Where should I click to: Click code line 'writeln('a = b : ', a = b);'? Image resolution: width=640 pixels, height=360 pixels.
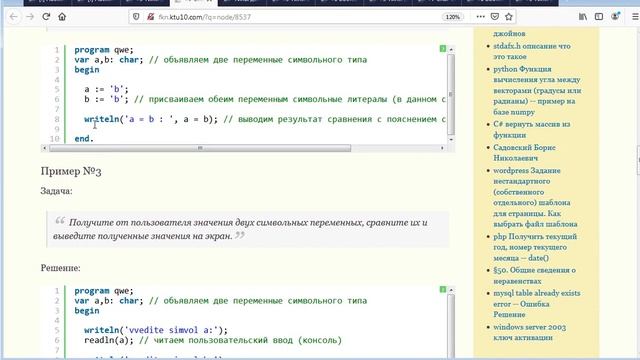click(x=151, y=119)
